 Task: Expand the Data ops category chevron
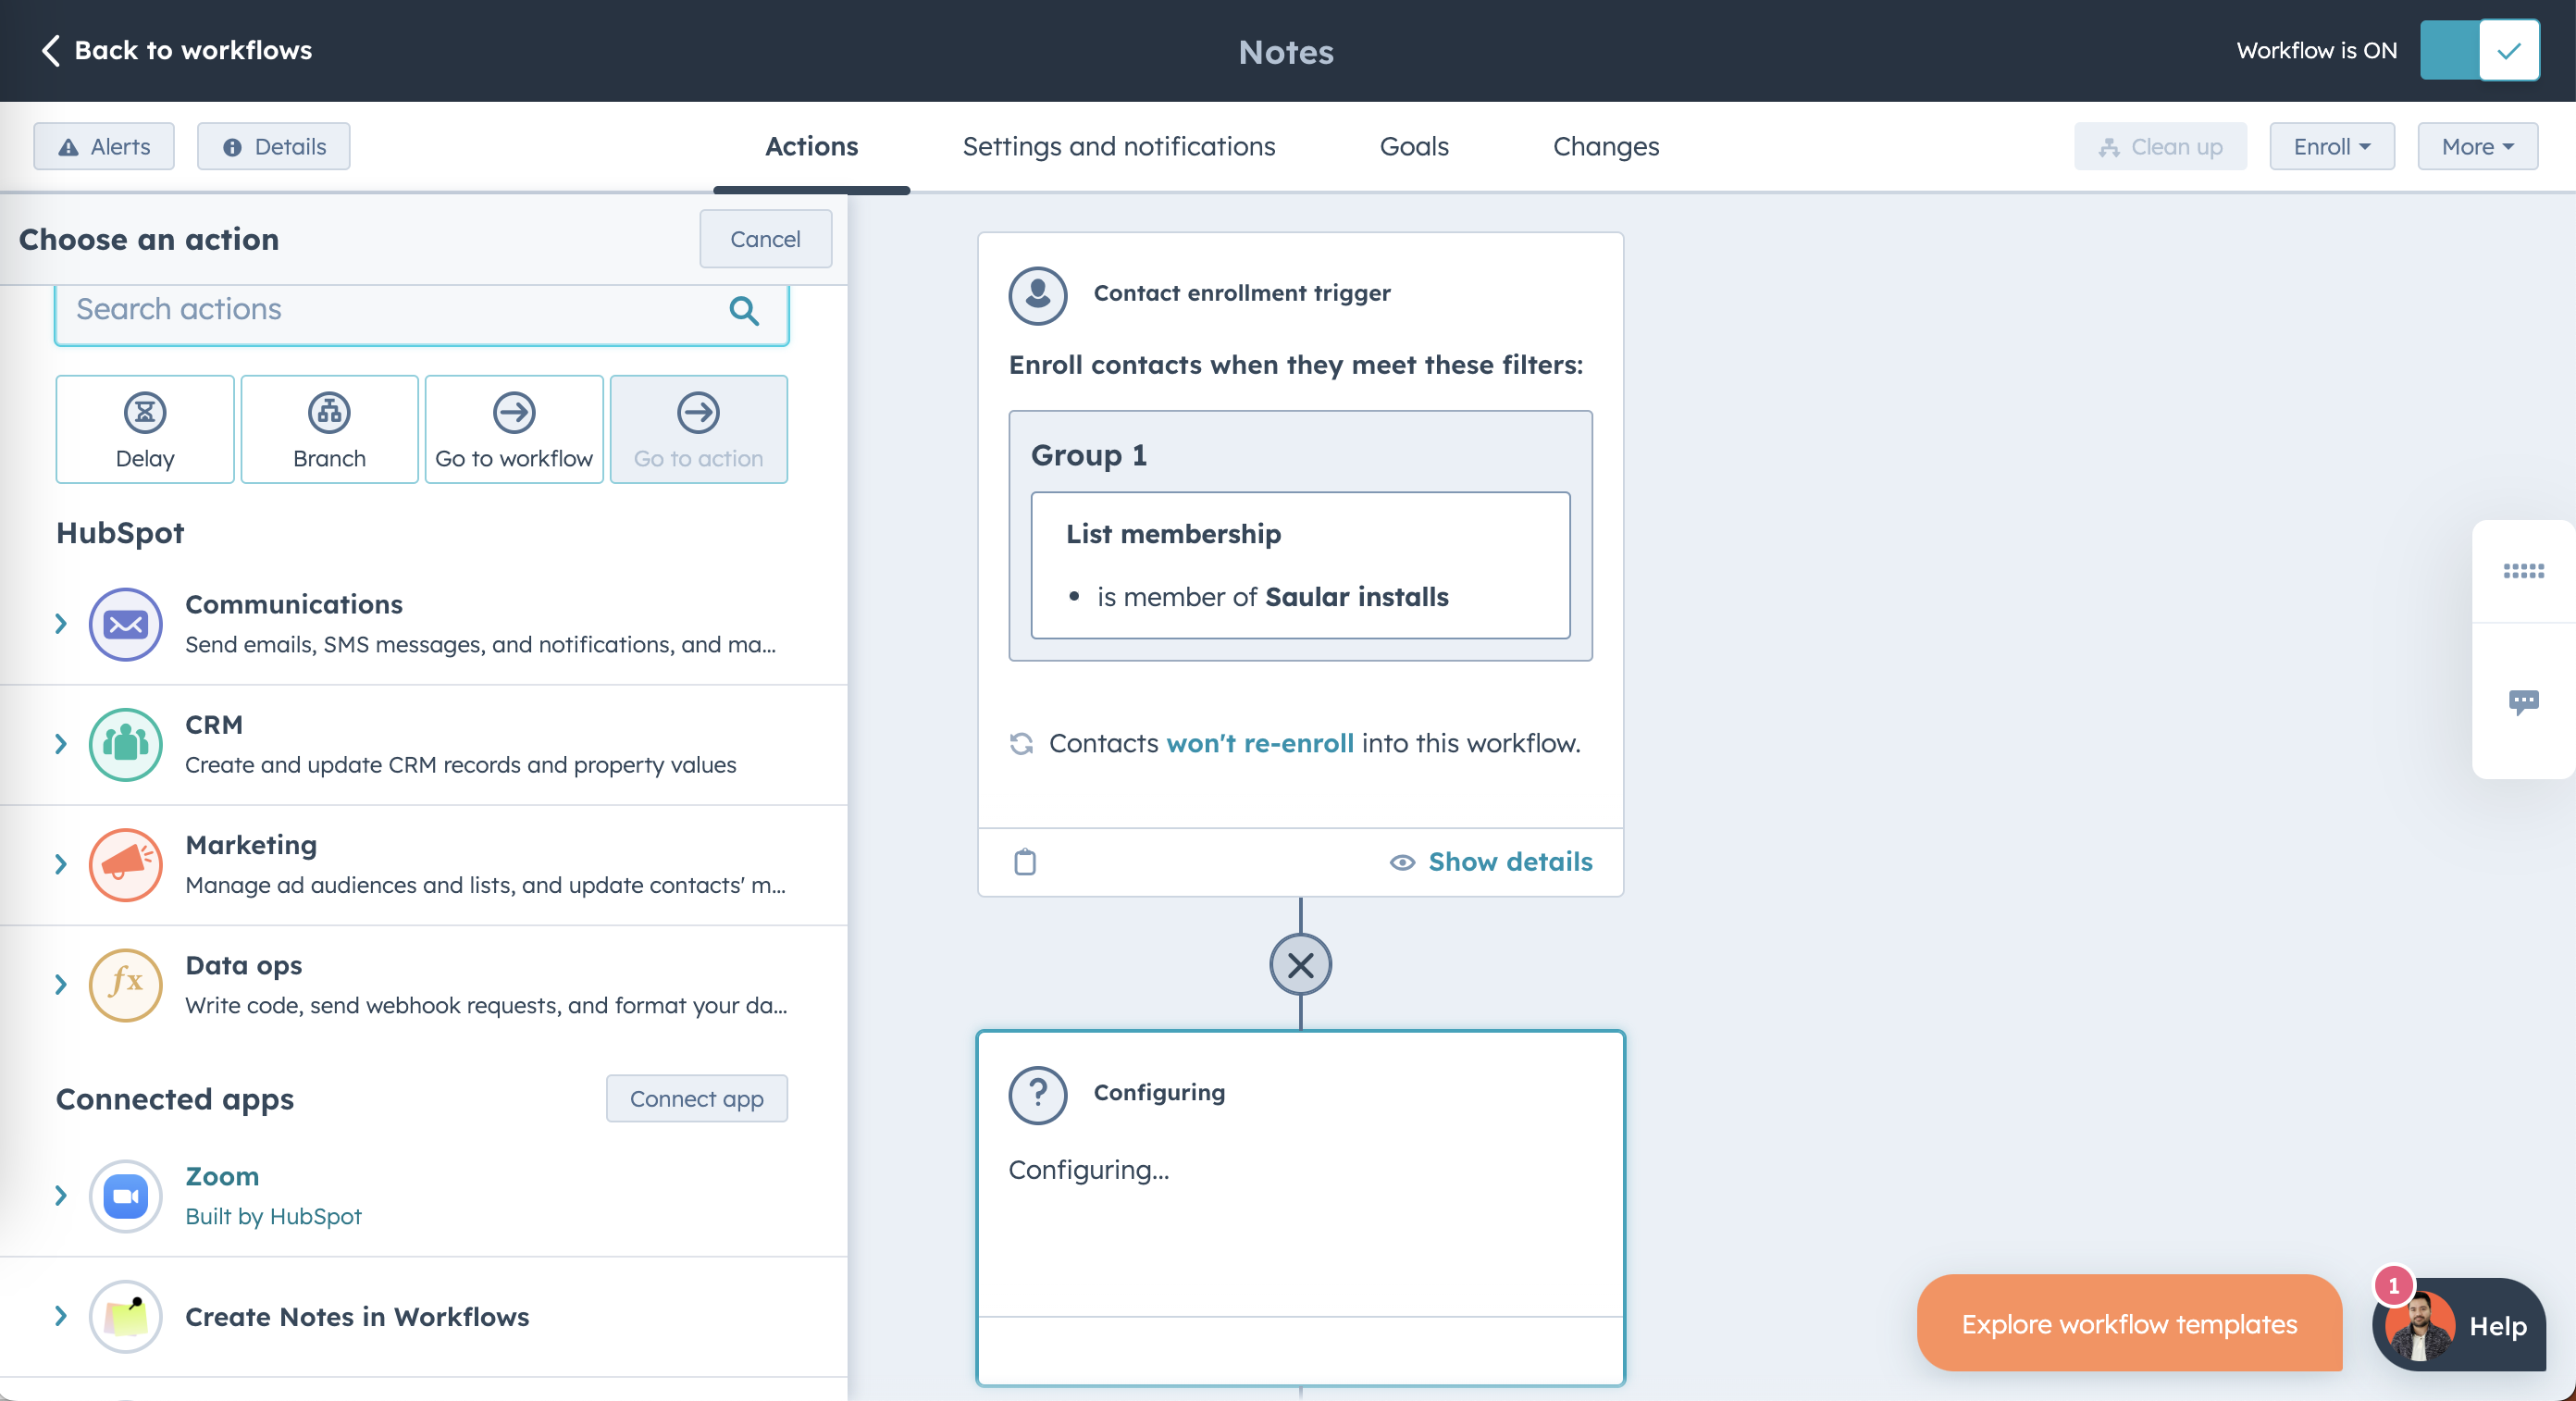click(61, 985)
